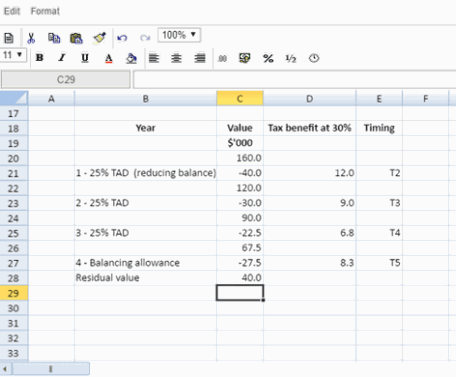The width and height of the screenshot is (456, 377).
Task: Click the cell with -30.0
Action: (x=240, y=203)
